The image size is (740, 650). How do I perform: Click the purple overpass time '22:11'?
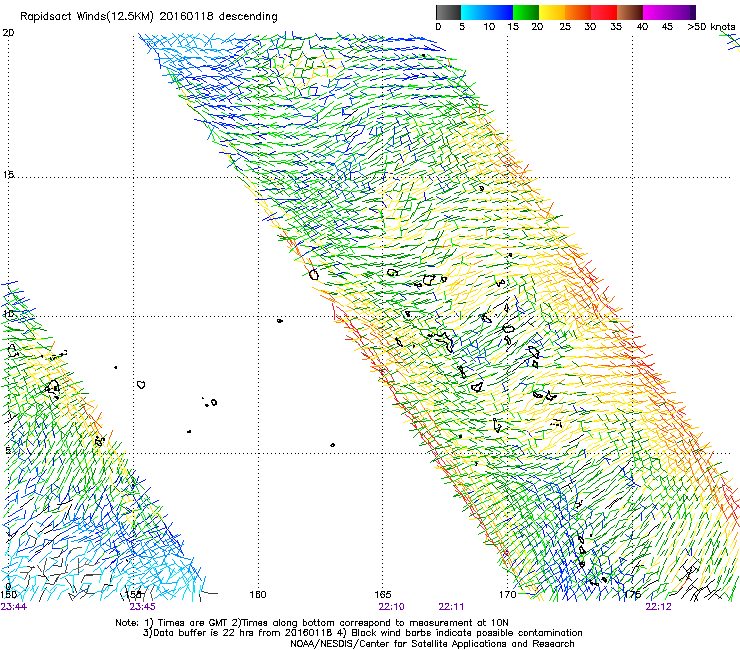point(451,607)
